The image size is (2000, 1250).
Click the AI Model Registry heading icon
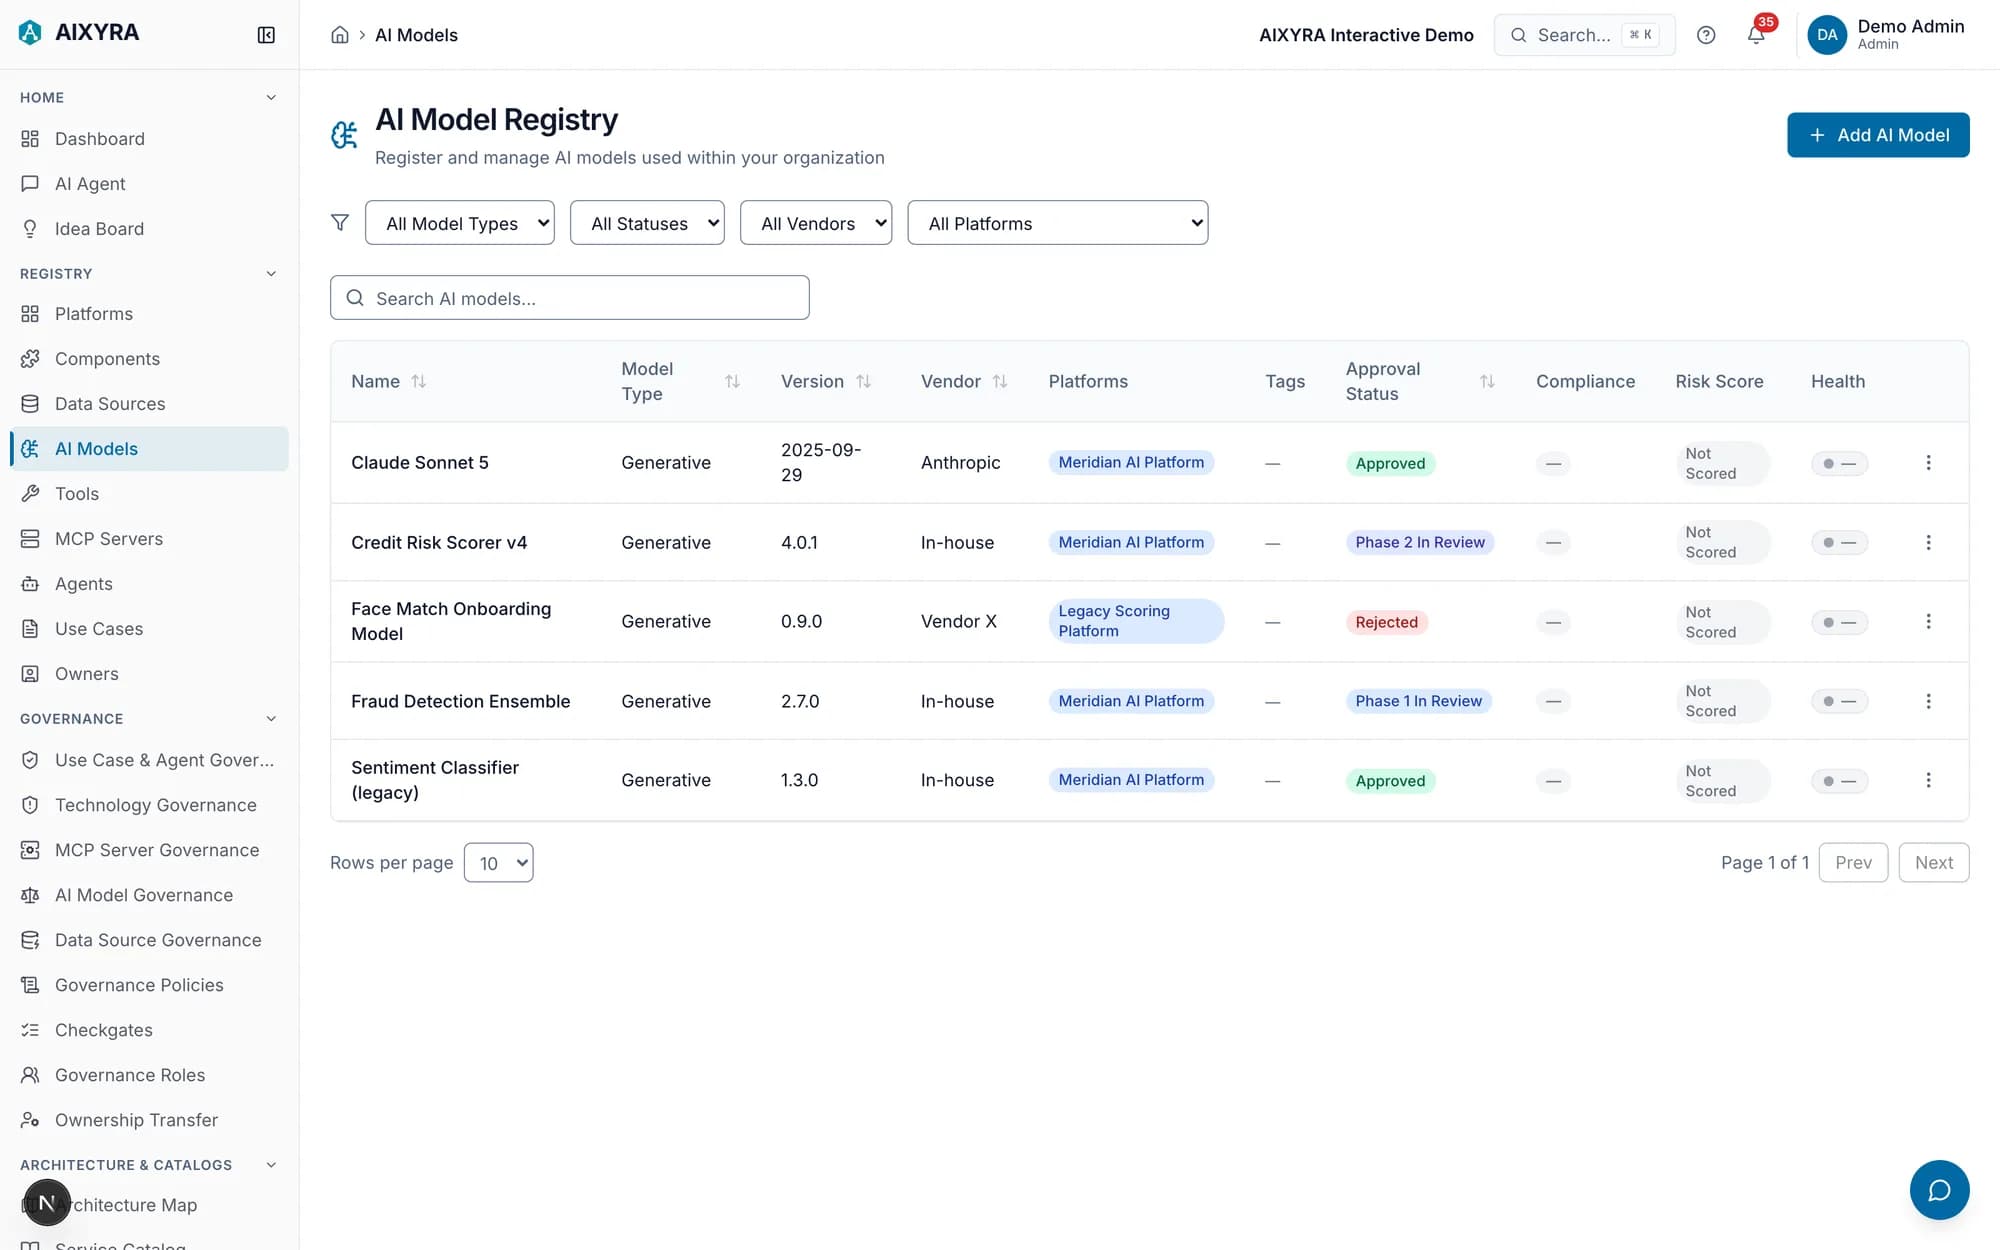click(344, 134)
